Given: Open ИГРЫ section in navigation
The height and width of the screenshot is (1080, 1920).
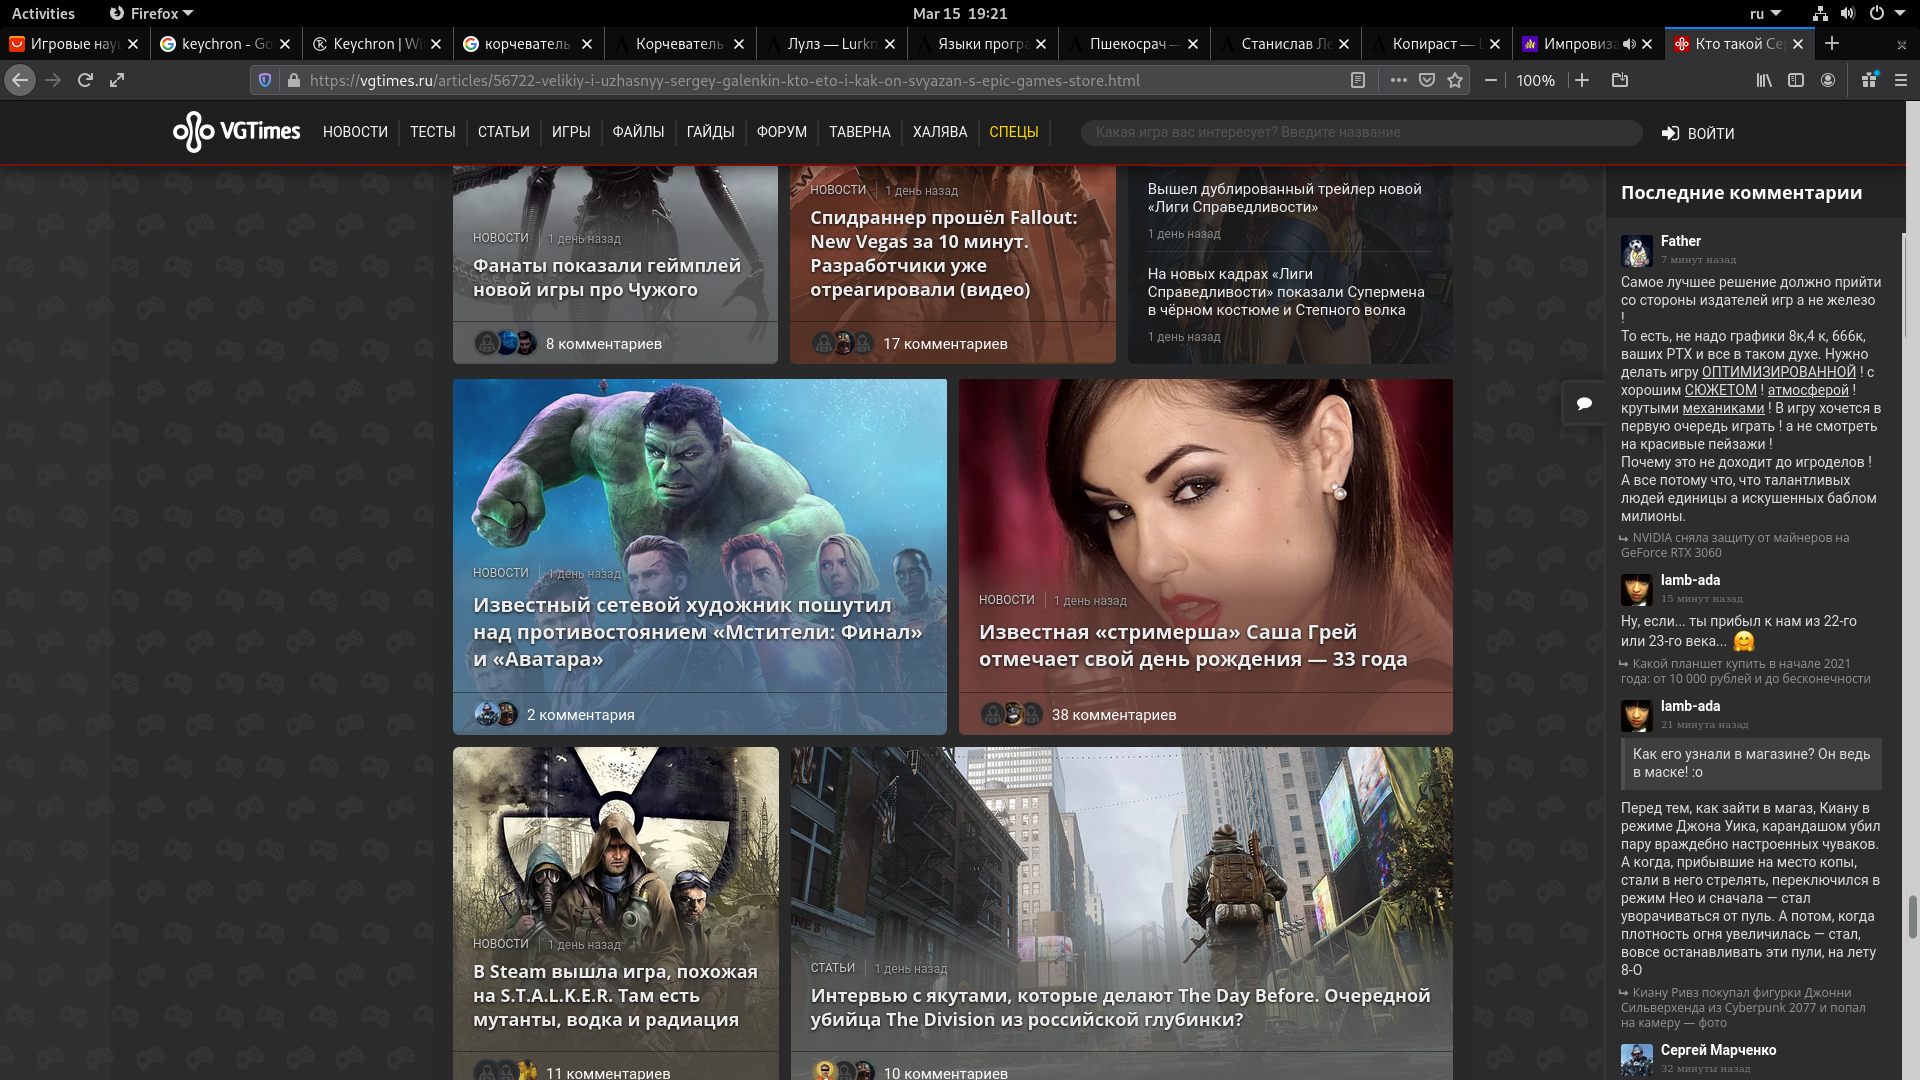Looking at the screenshot, I should pyautogui.click(x=571, y=132).
